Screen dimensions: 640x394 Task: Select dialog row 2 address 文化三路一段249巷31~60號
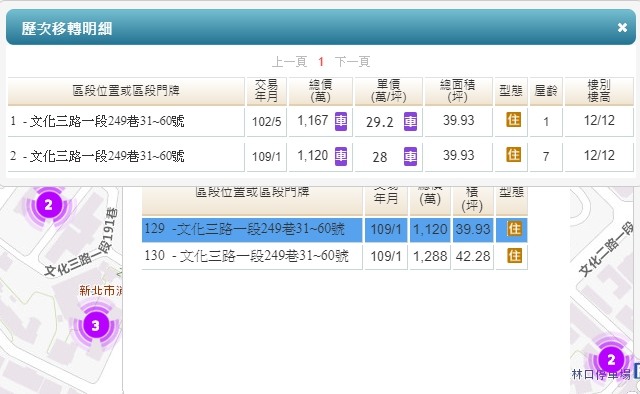click(107, 156)
